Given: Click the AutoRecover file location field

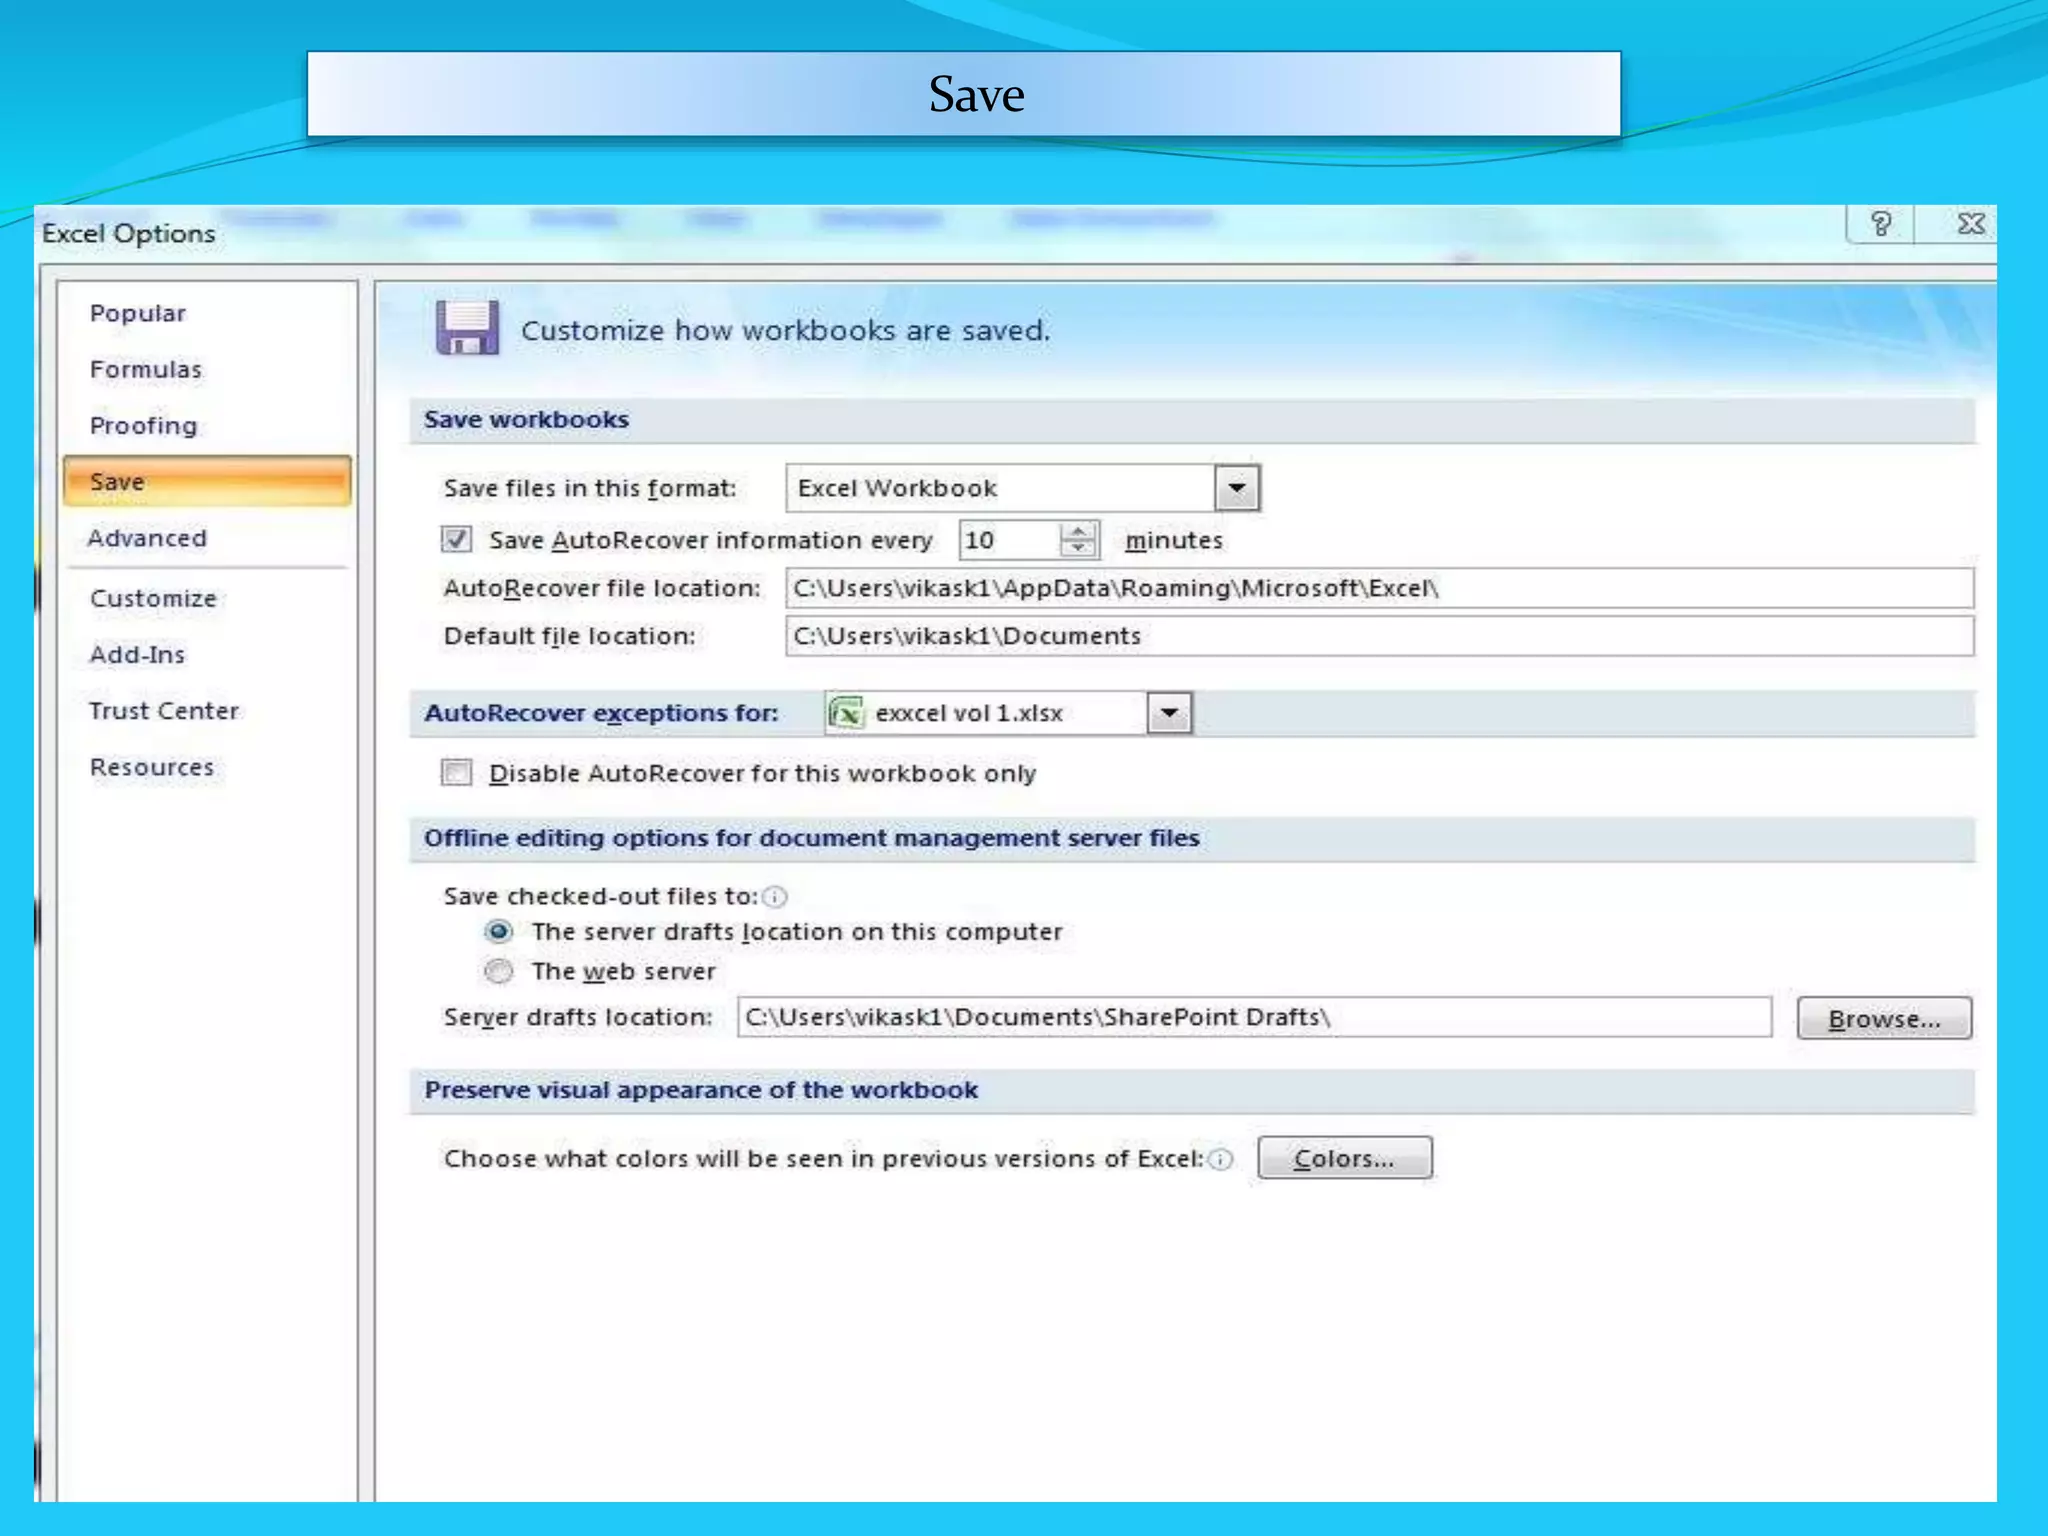Looking at the screenshot, I should coord(1378,588).
